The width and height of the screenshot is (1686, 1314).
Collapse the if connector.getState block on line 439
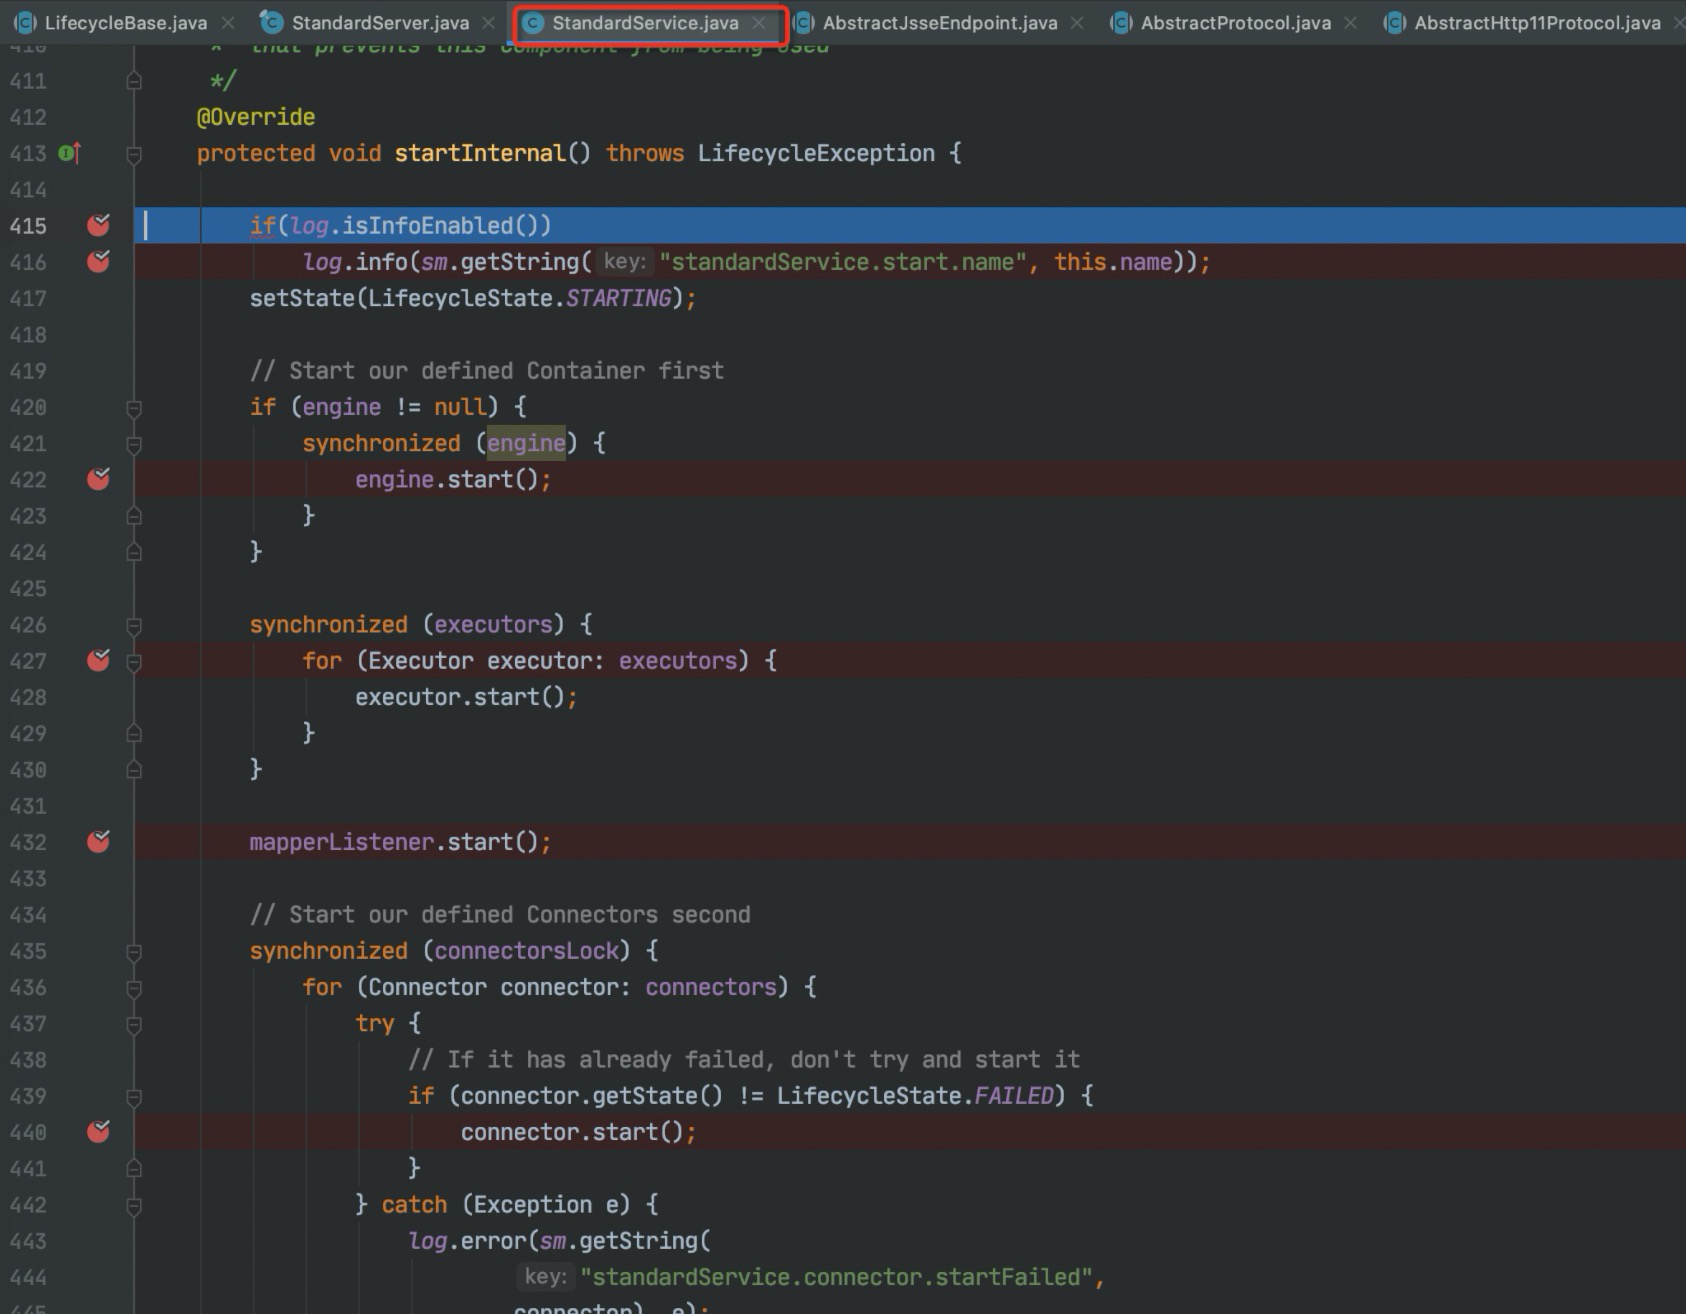pyautogui.click(x=134, y=1097)
